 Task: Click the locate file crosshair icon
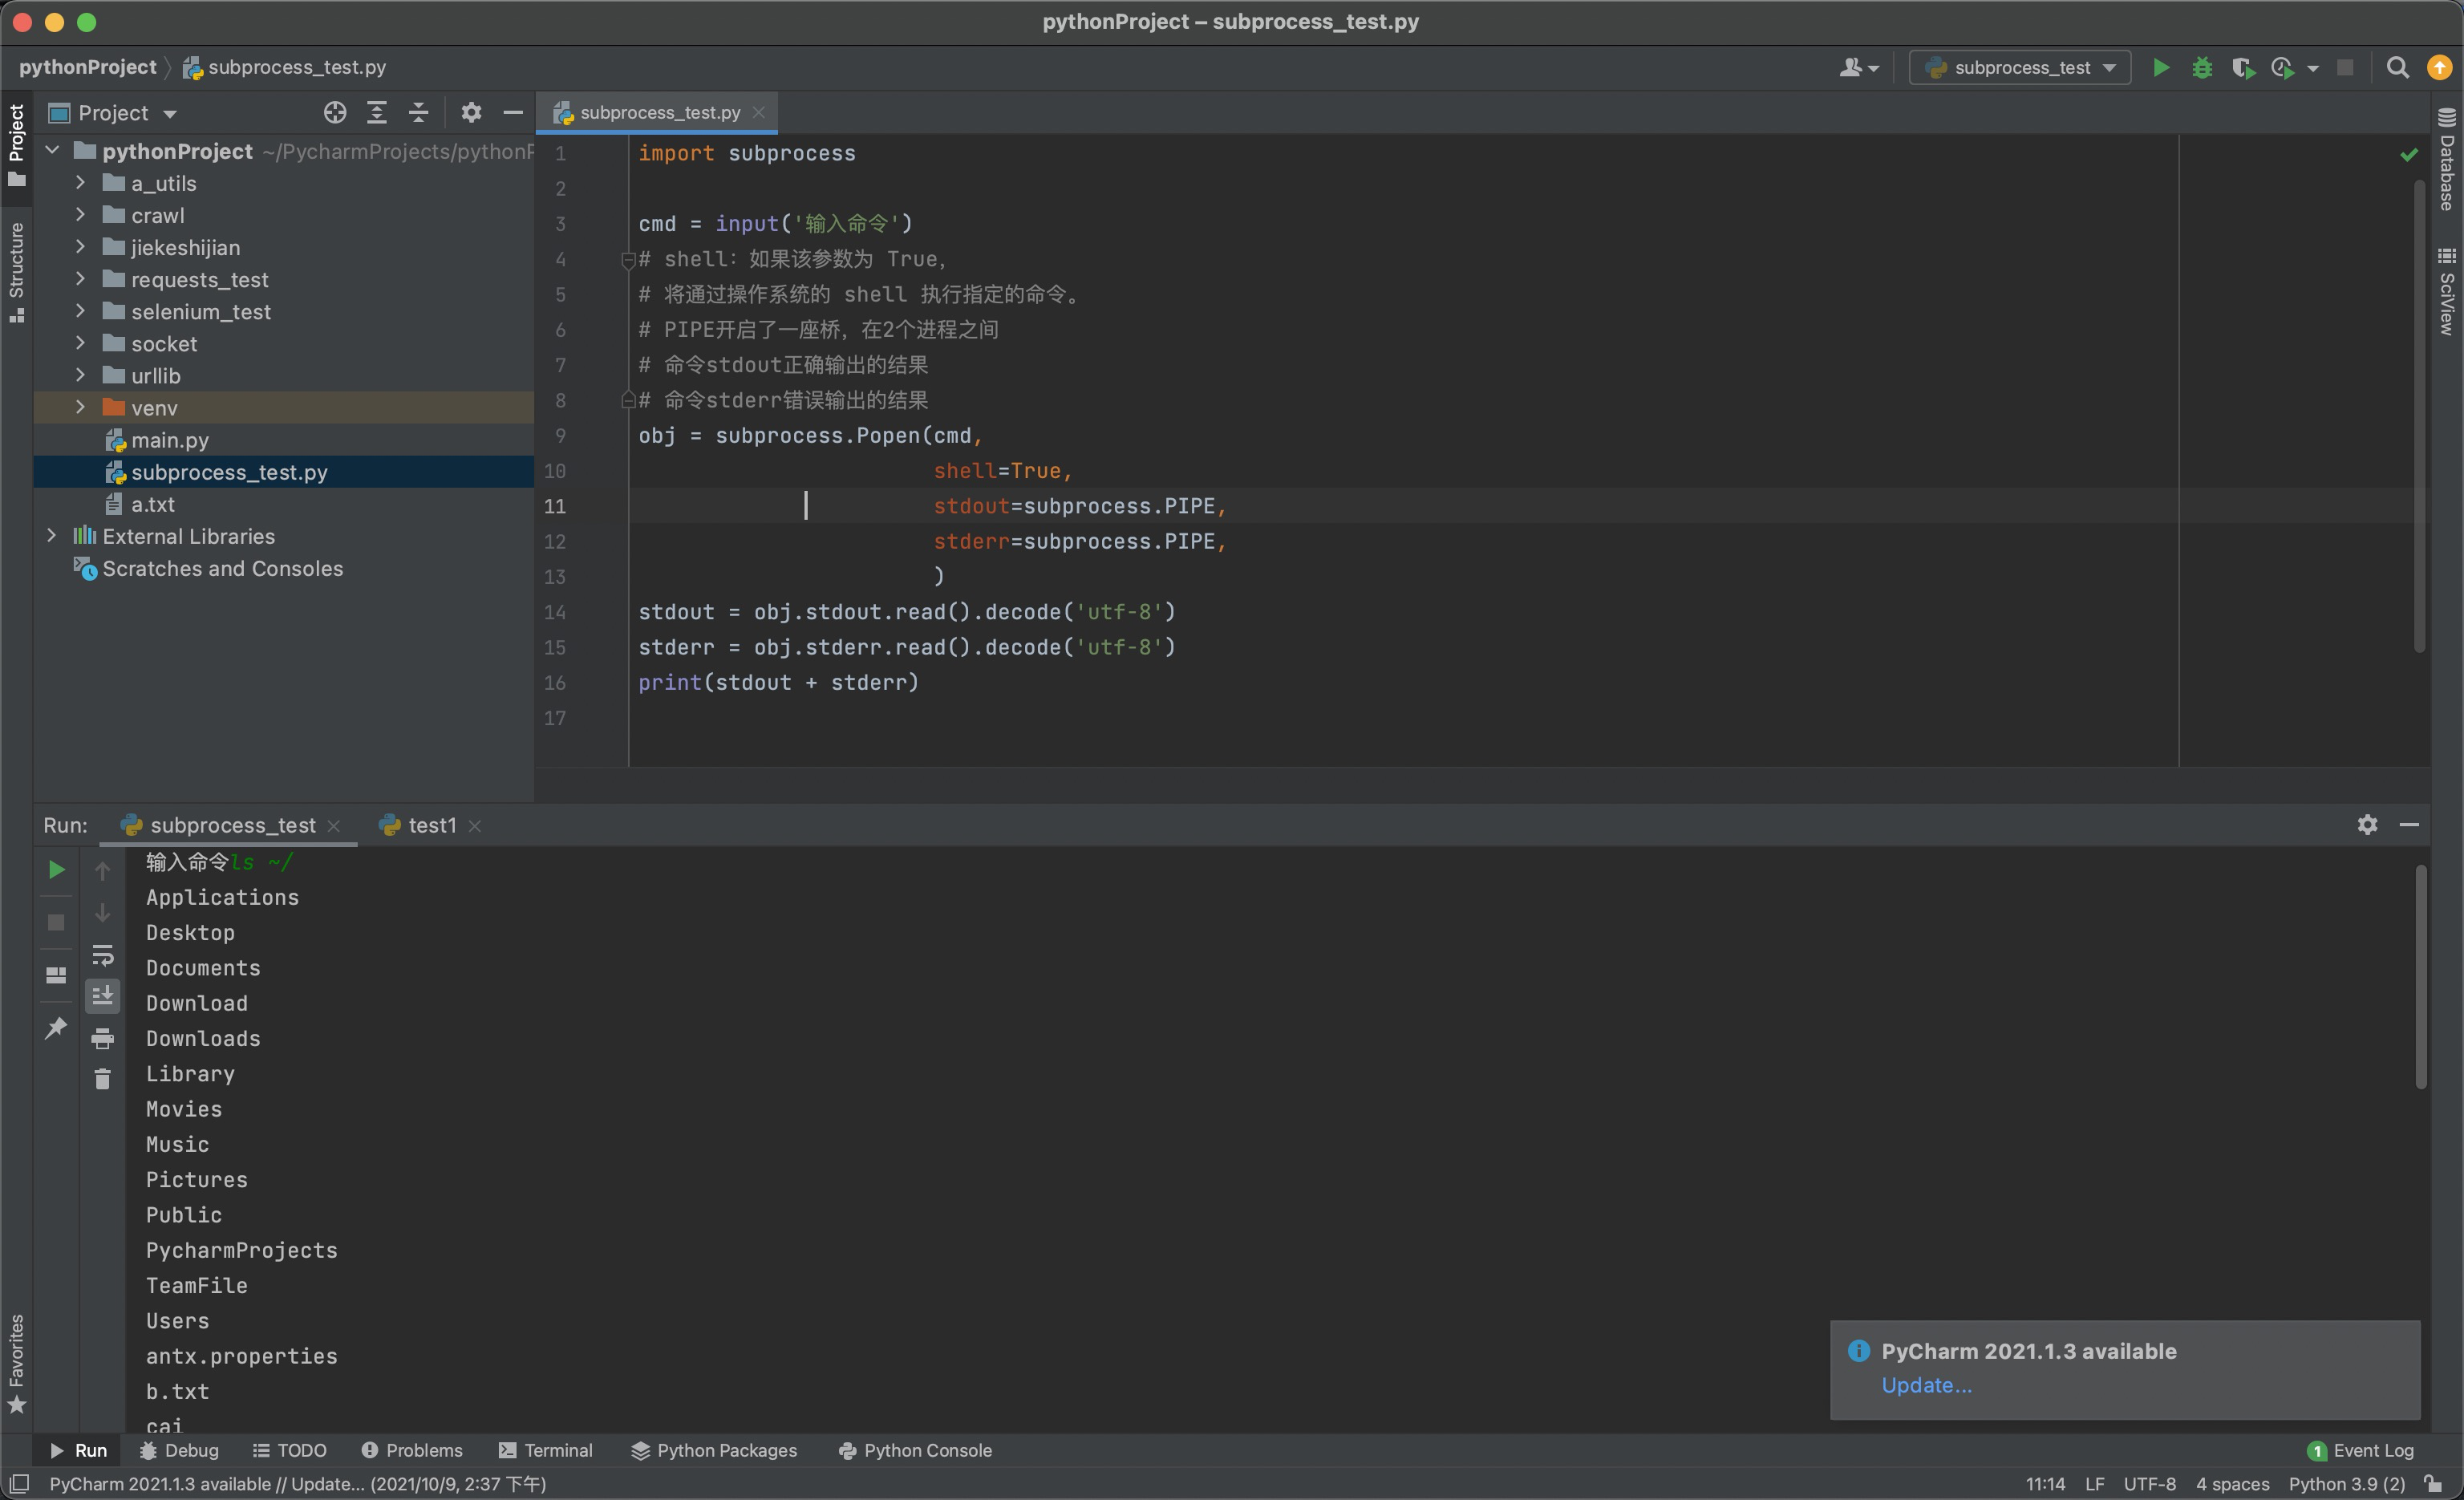click(335, 113)
